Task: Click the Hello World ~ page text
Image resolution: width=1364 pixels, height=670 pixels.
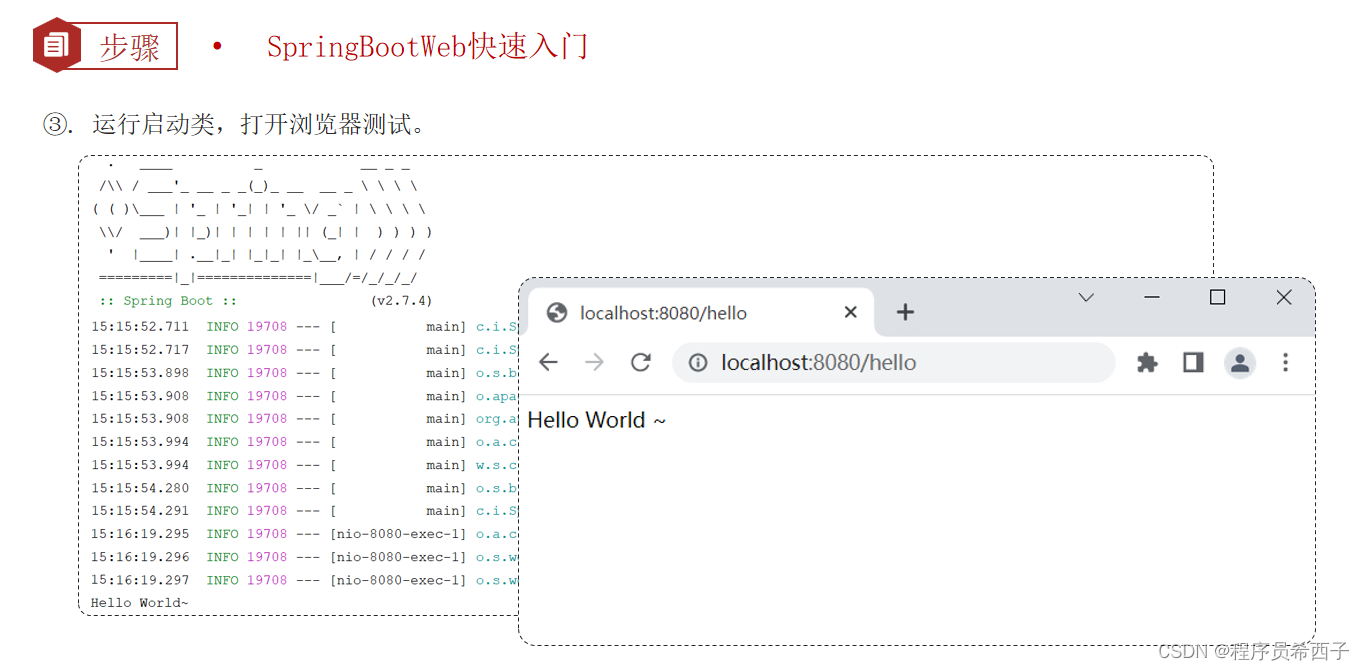Action: coord(597,419)
